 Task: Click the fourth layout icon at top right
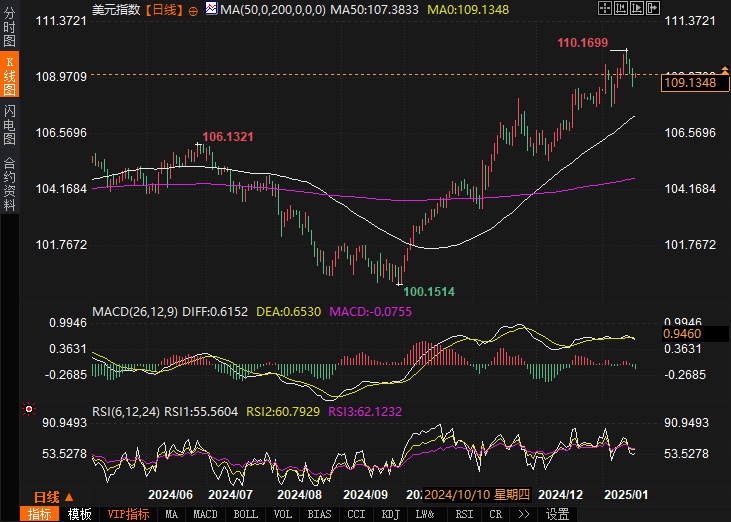click(x=654, y=8)
